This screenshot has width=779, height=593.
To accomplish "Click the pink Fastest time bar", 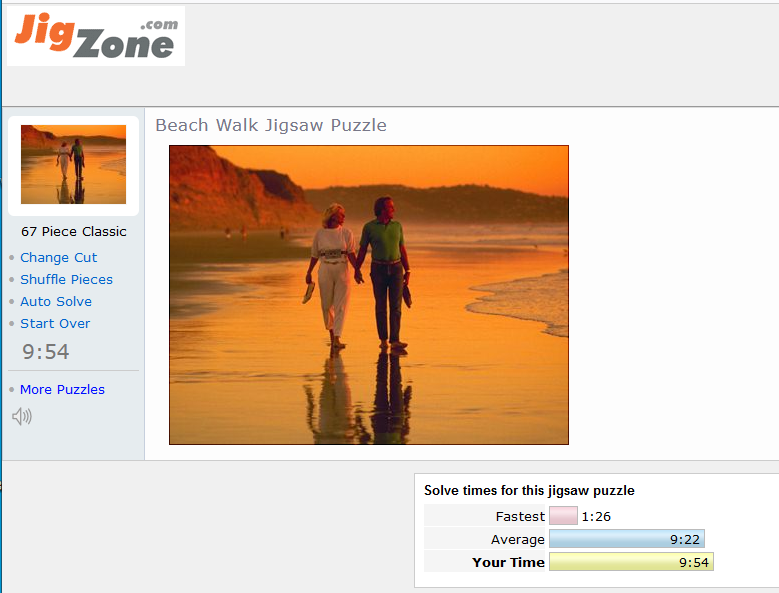I will [x=563, y=516].
